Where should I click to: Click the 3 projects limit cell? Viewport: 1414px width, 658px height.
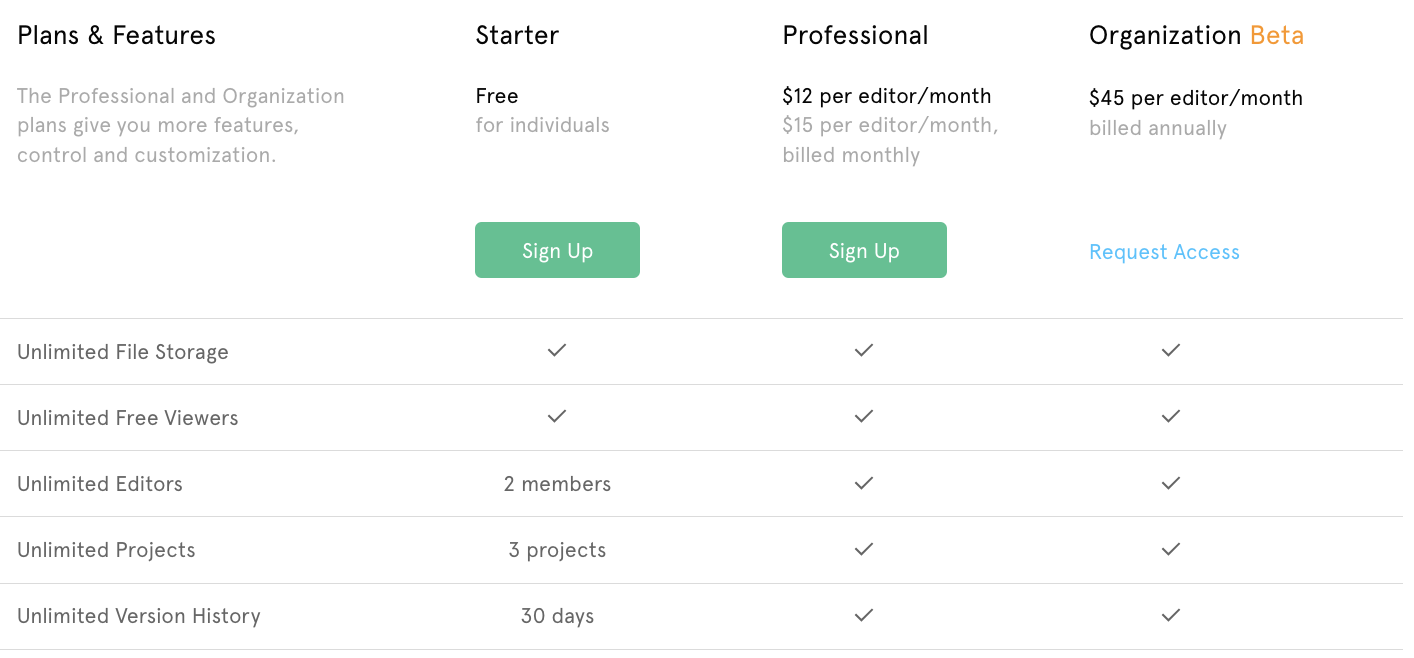557,549
